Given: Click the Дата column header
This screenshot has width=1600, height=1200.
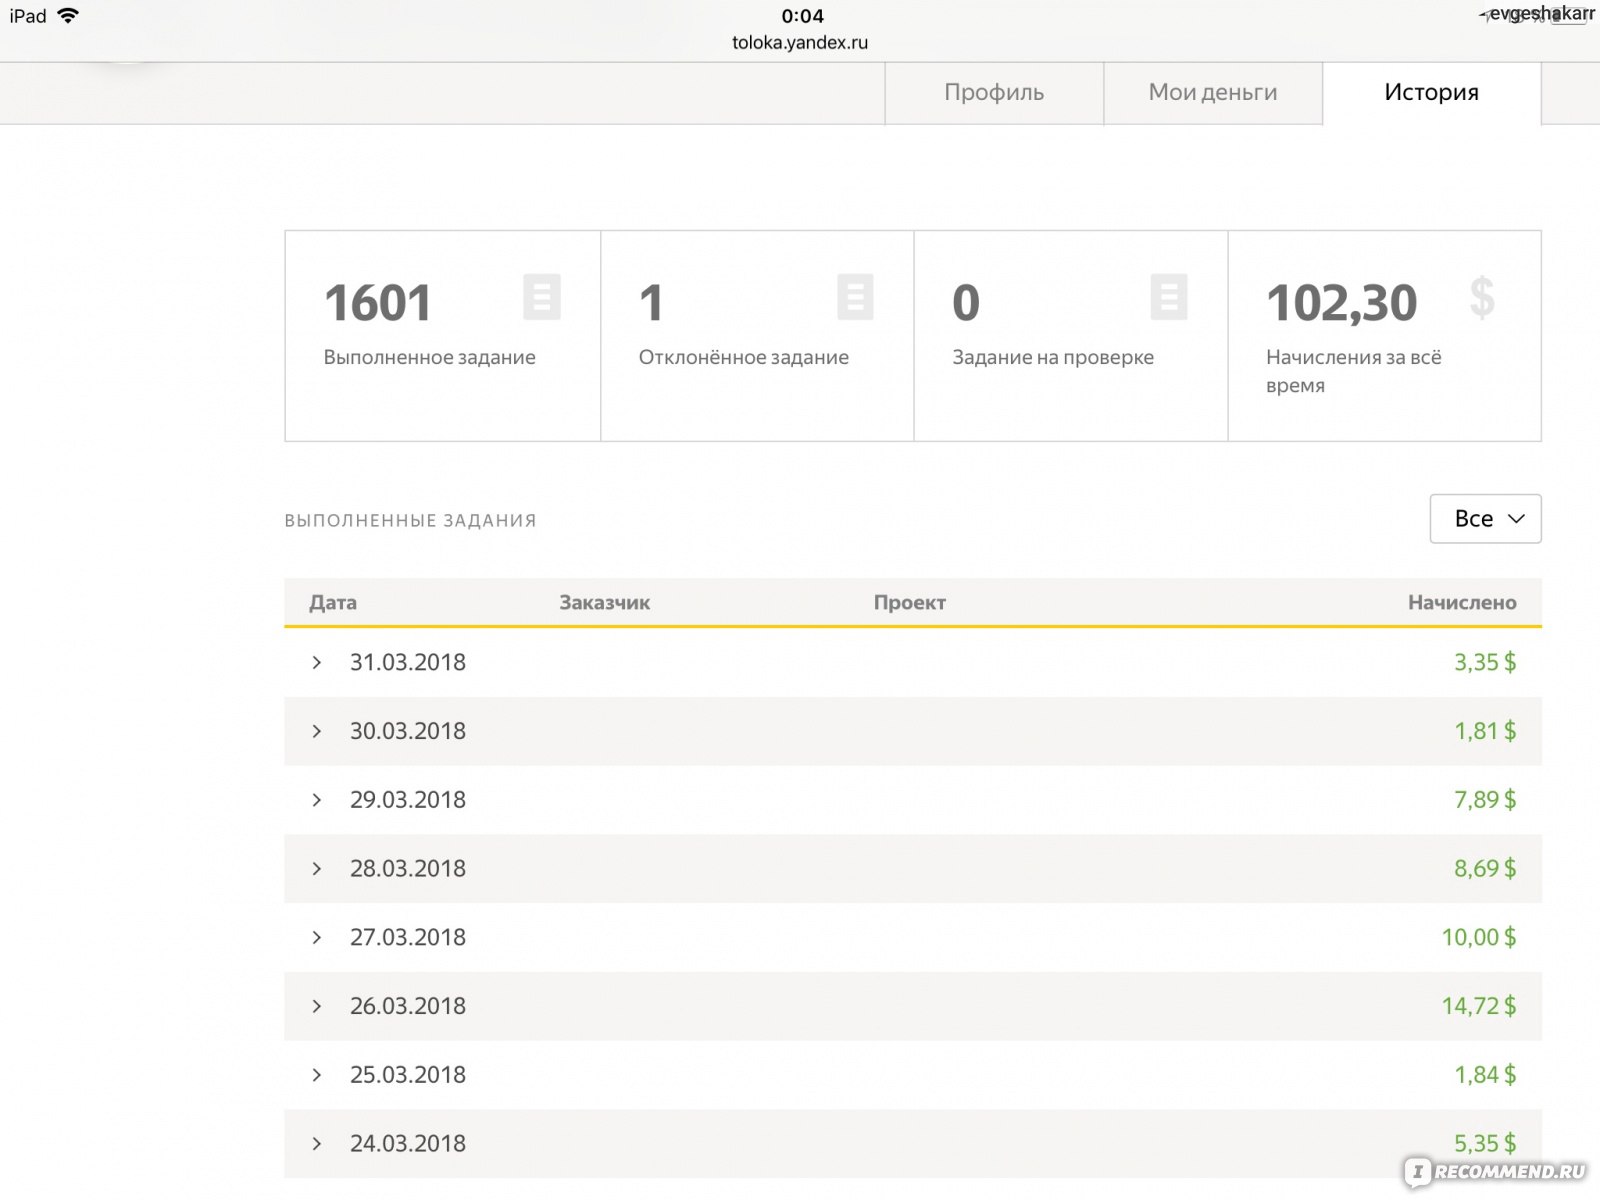Looking at the screenshot, I should point(333,603).
